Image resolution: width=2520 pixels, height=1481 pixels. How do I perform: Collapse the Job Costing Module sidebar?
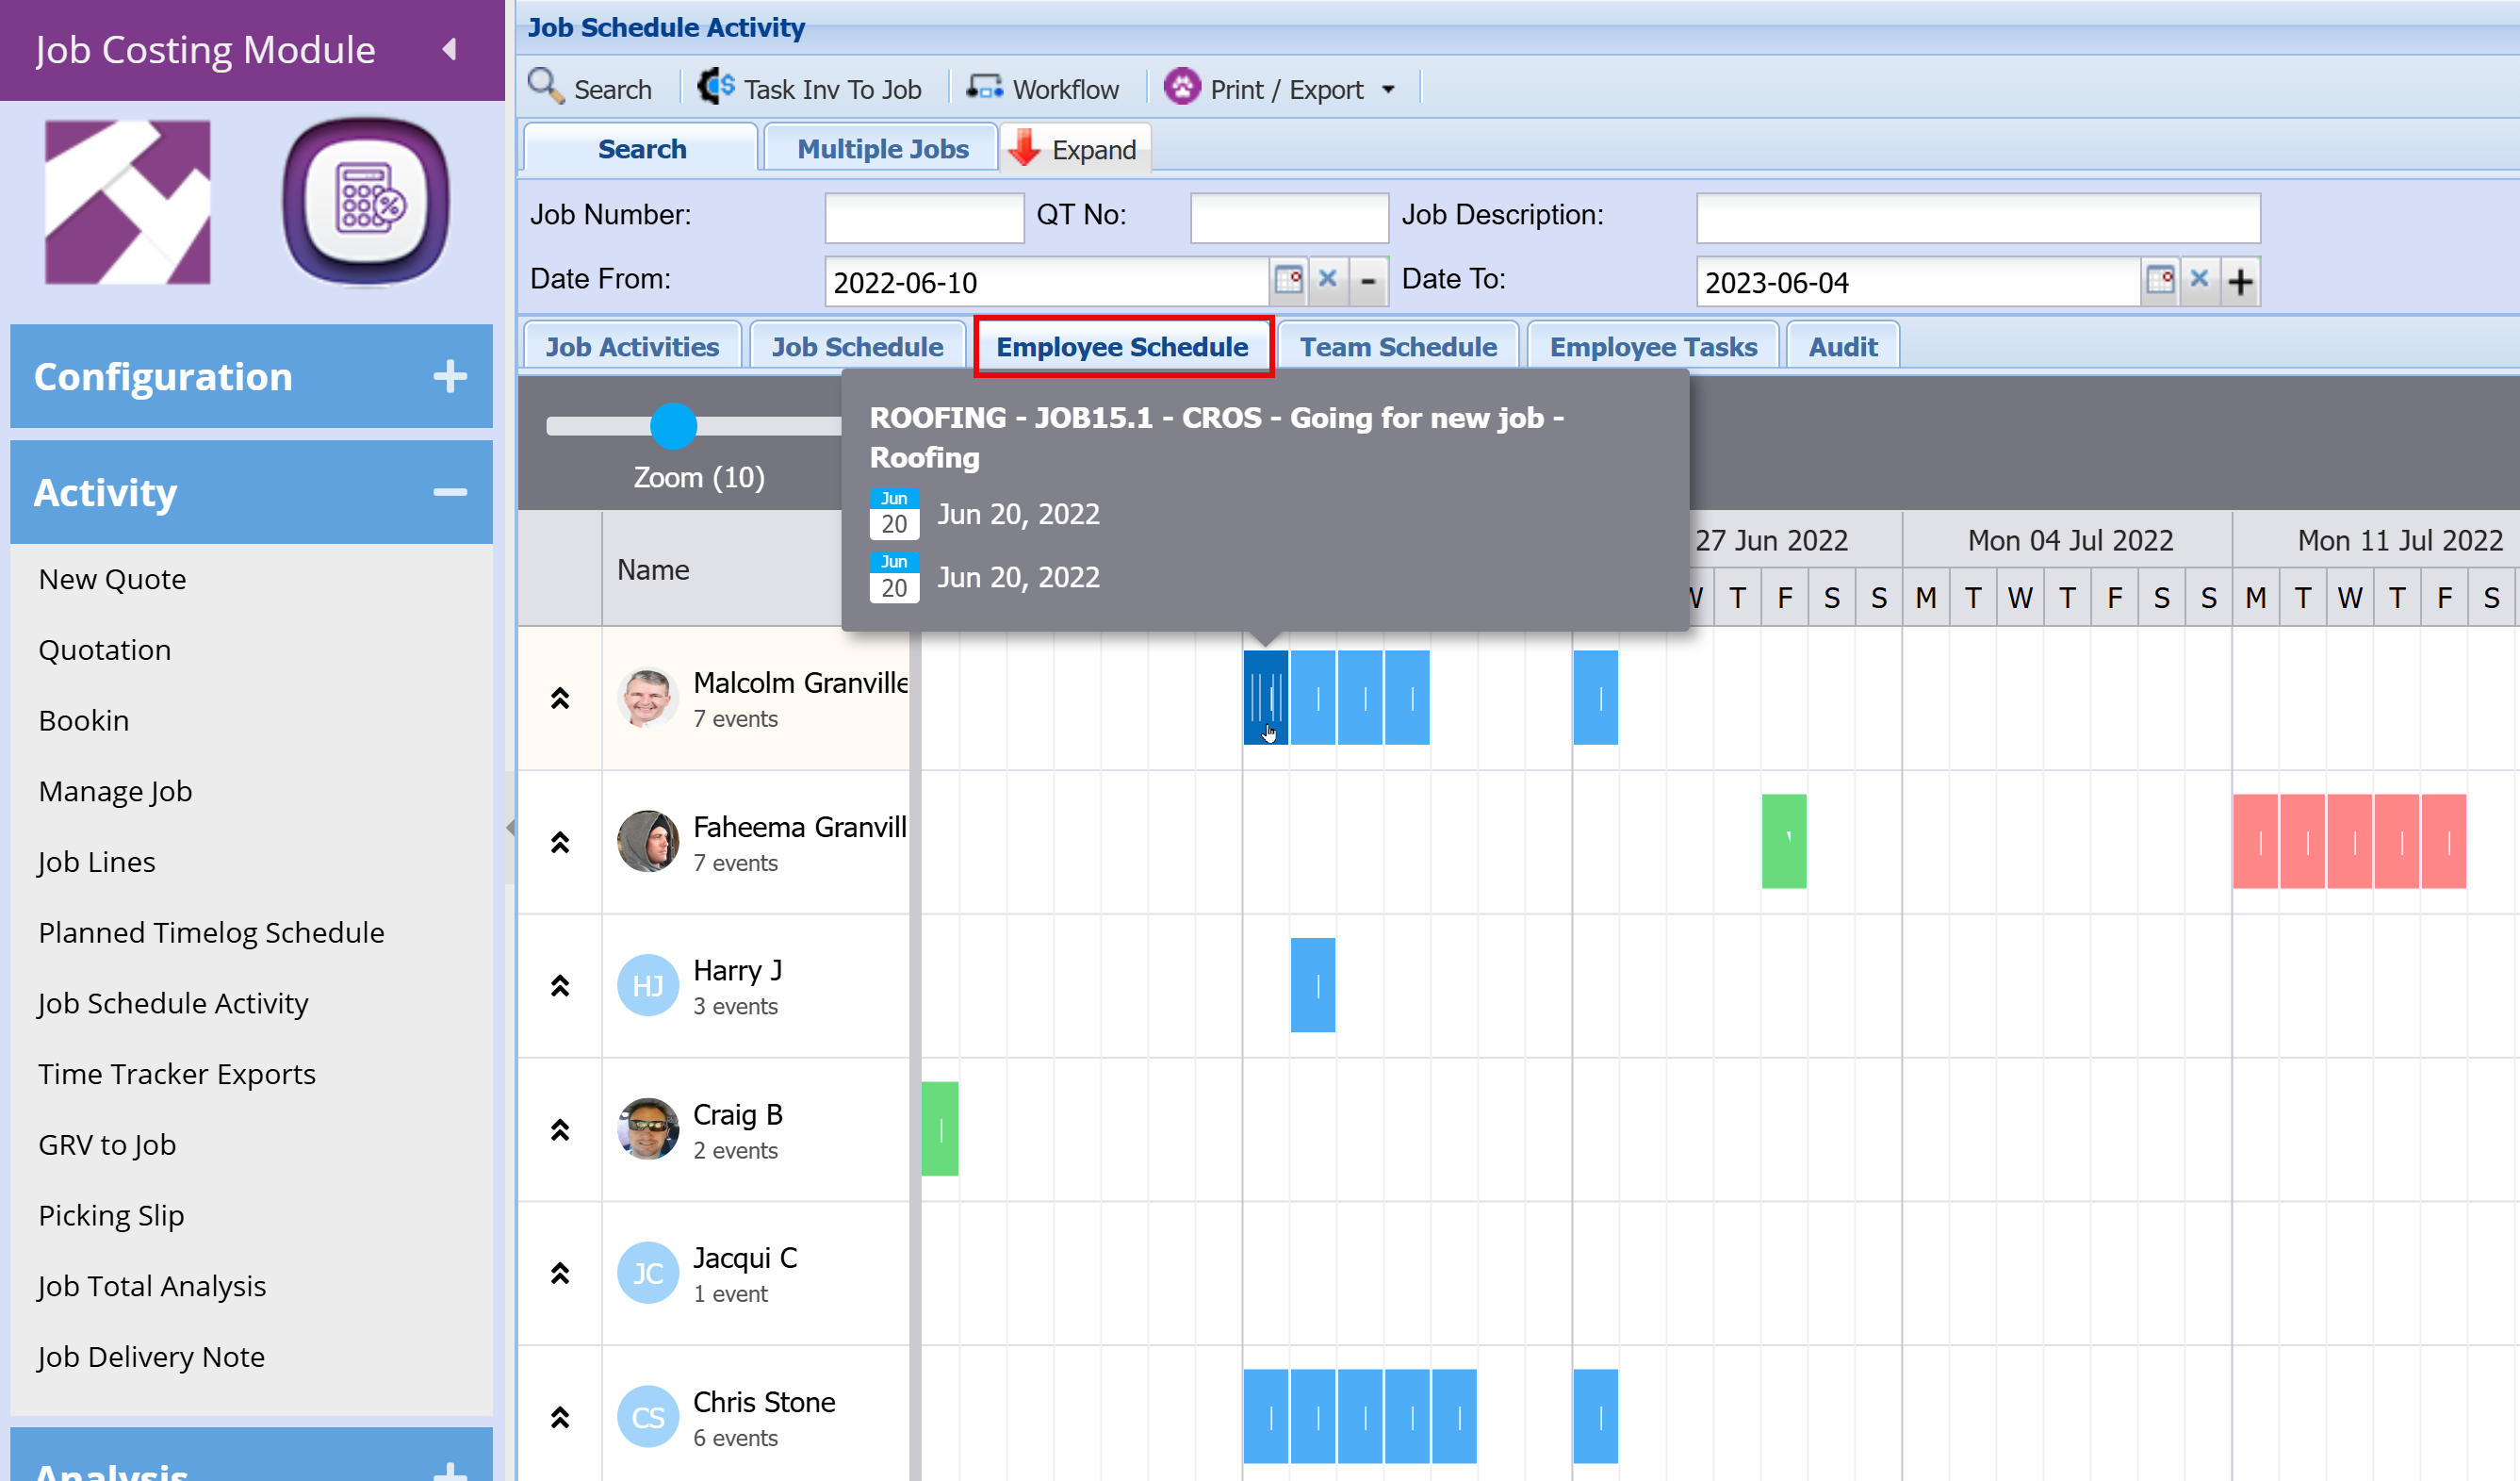coord(450,49)
